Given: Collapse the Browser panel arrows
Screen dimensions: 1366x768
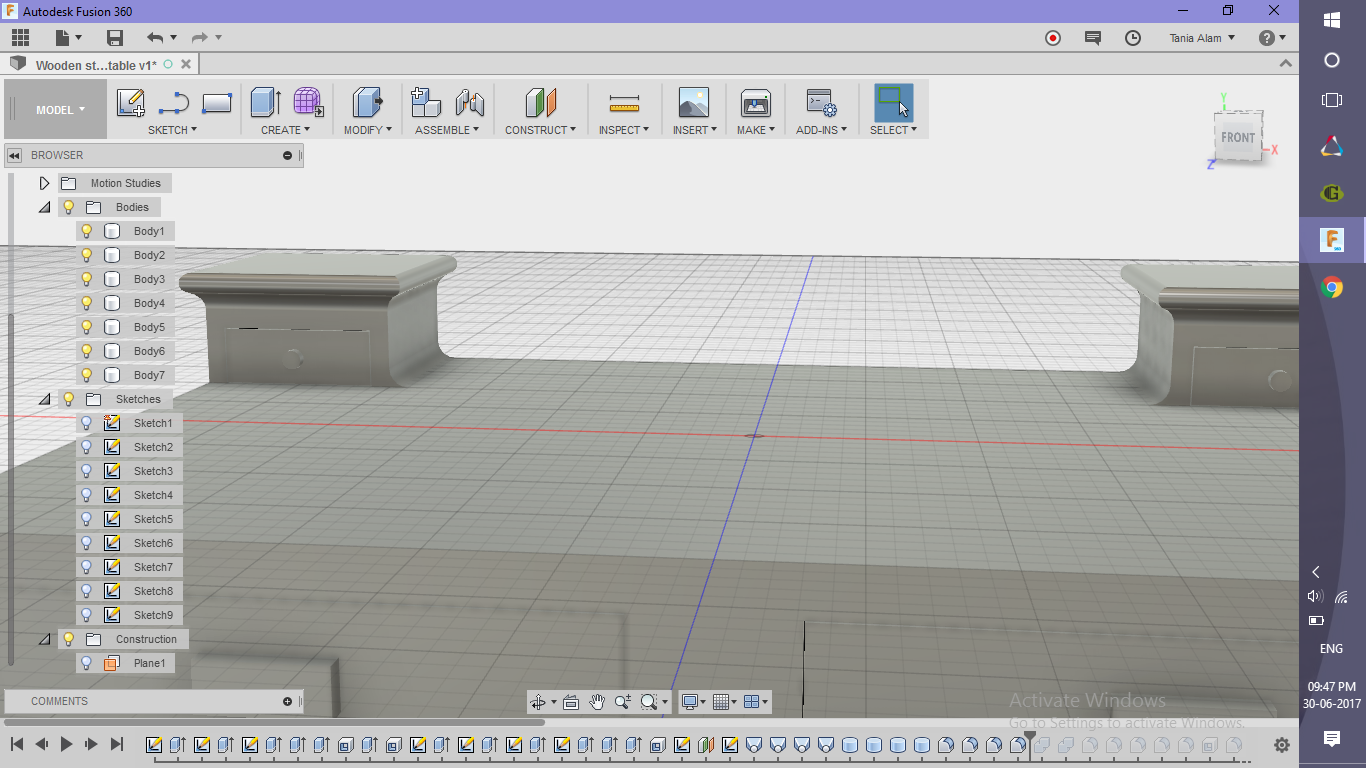Looking at the screenshot, I should tap(15, 155).
